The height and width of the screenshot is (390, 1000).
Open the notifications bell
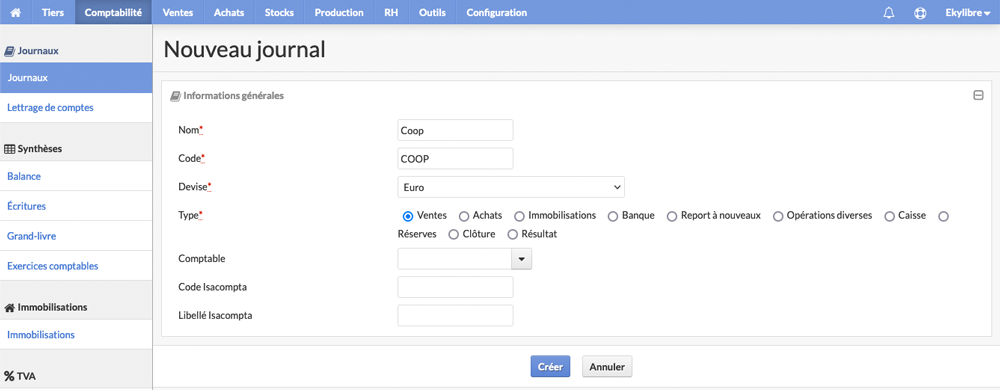tap(889, 13)
